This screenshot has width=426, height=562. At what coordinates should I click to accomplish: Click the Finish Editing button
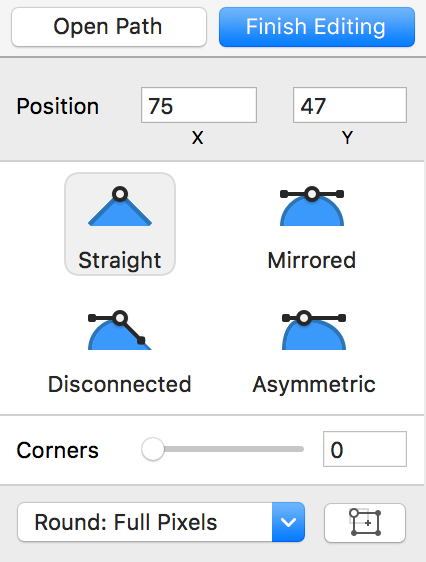[x=317, y=27]
